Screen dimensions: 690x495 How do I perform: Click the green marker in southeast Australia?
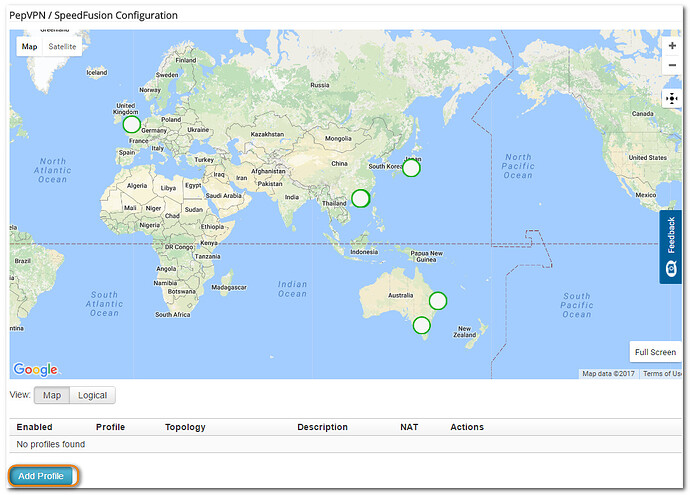(x=422, y=325)
